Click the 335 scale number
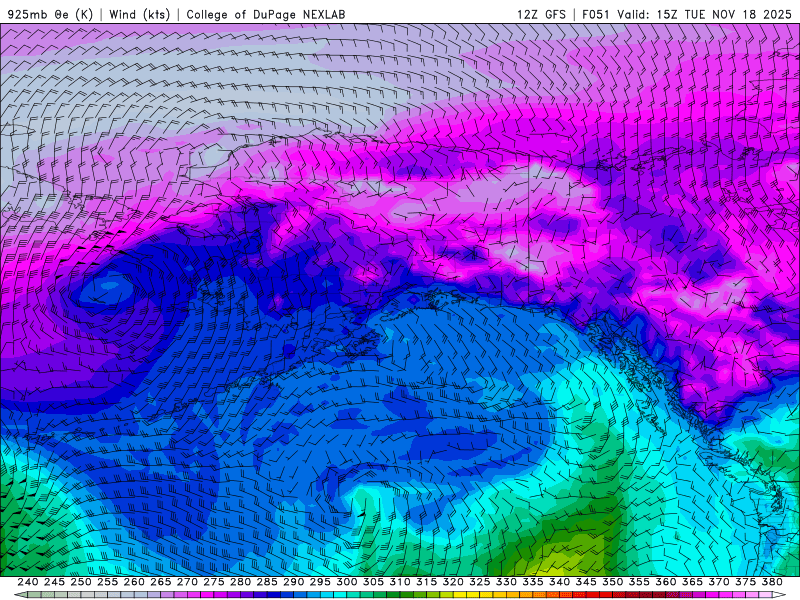This screenshot has height=600, width=800. click(x=533, y=582)
